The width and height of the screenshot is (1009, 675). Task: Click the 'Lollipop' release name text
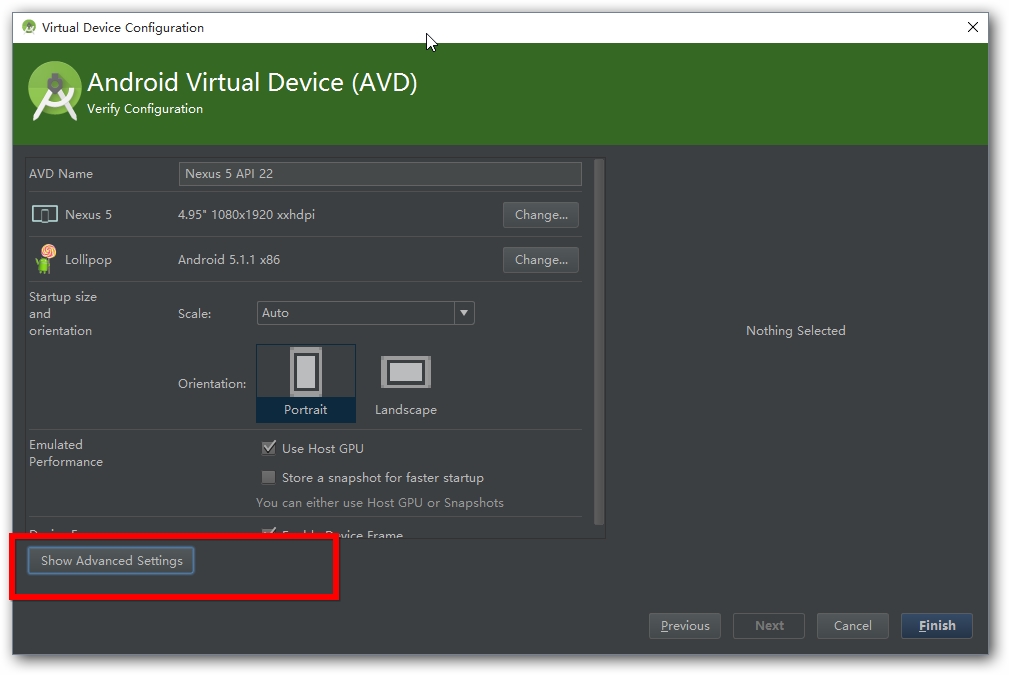click(x=88, y=259)
